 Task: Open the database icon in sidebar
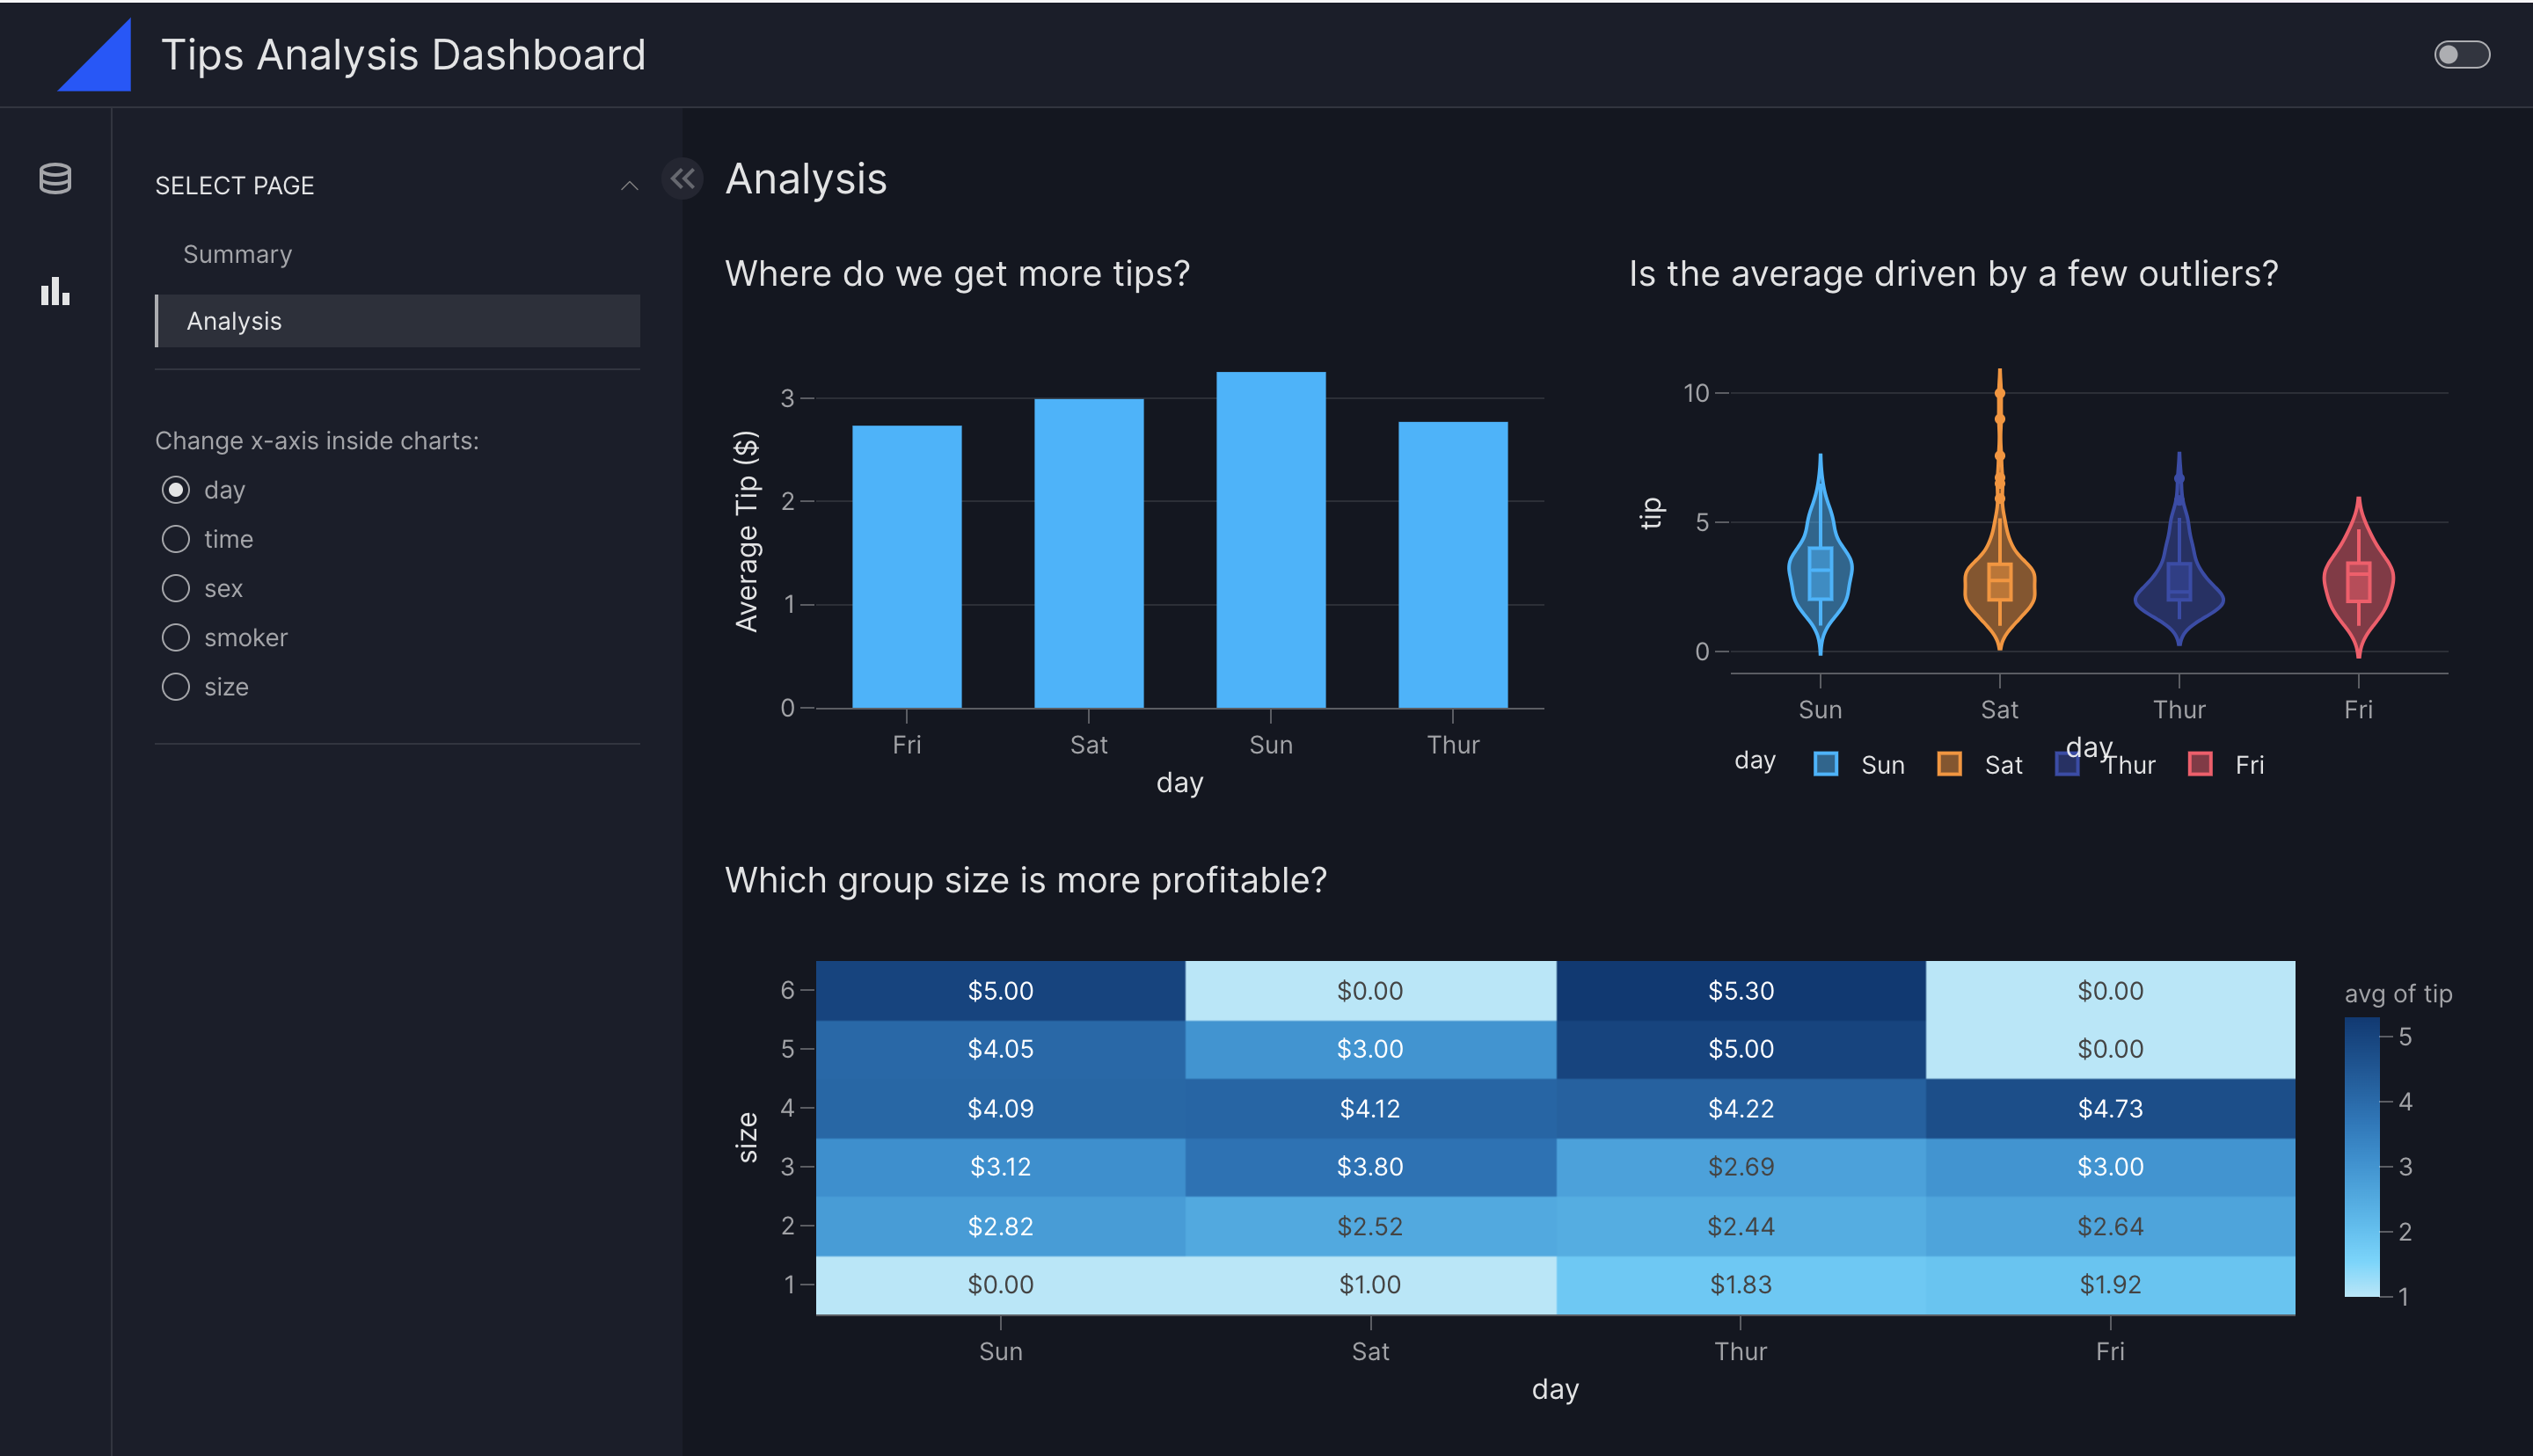click(x=55, y=179)
